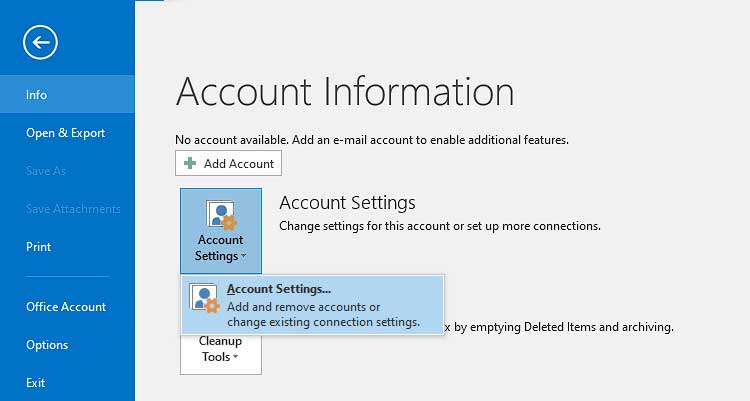750x401 pixels.
Task: Click the Add Account button
Action: coord(228,163)
